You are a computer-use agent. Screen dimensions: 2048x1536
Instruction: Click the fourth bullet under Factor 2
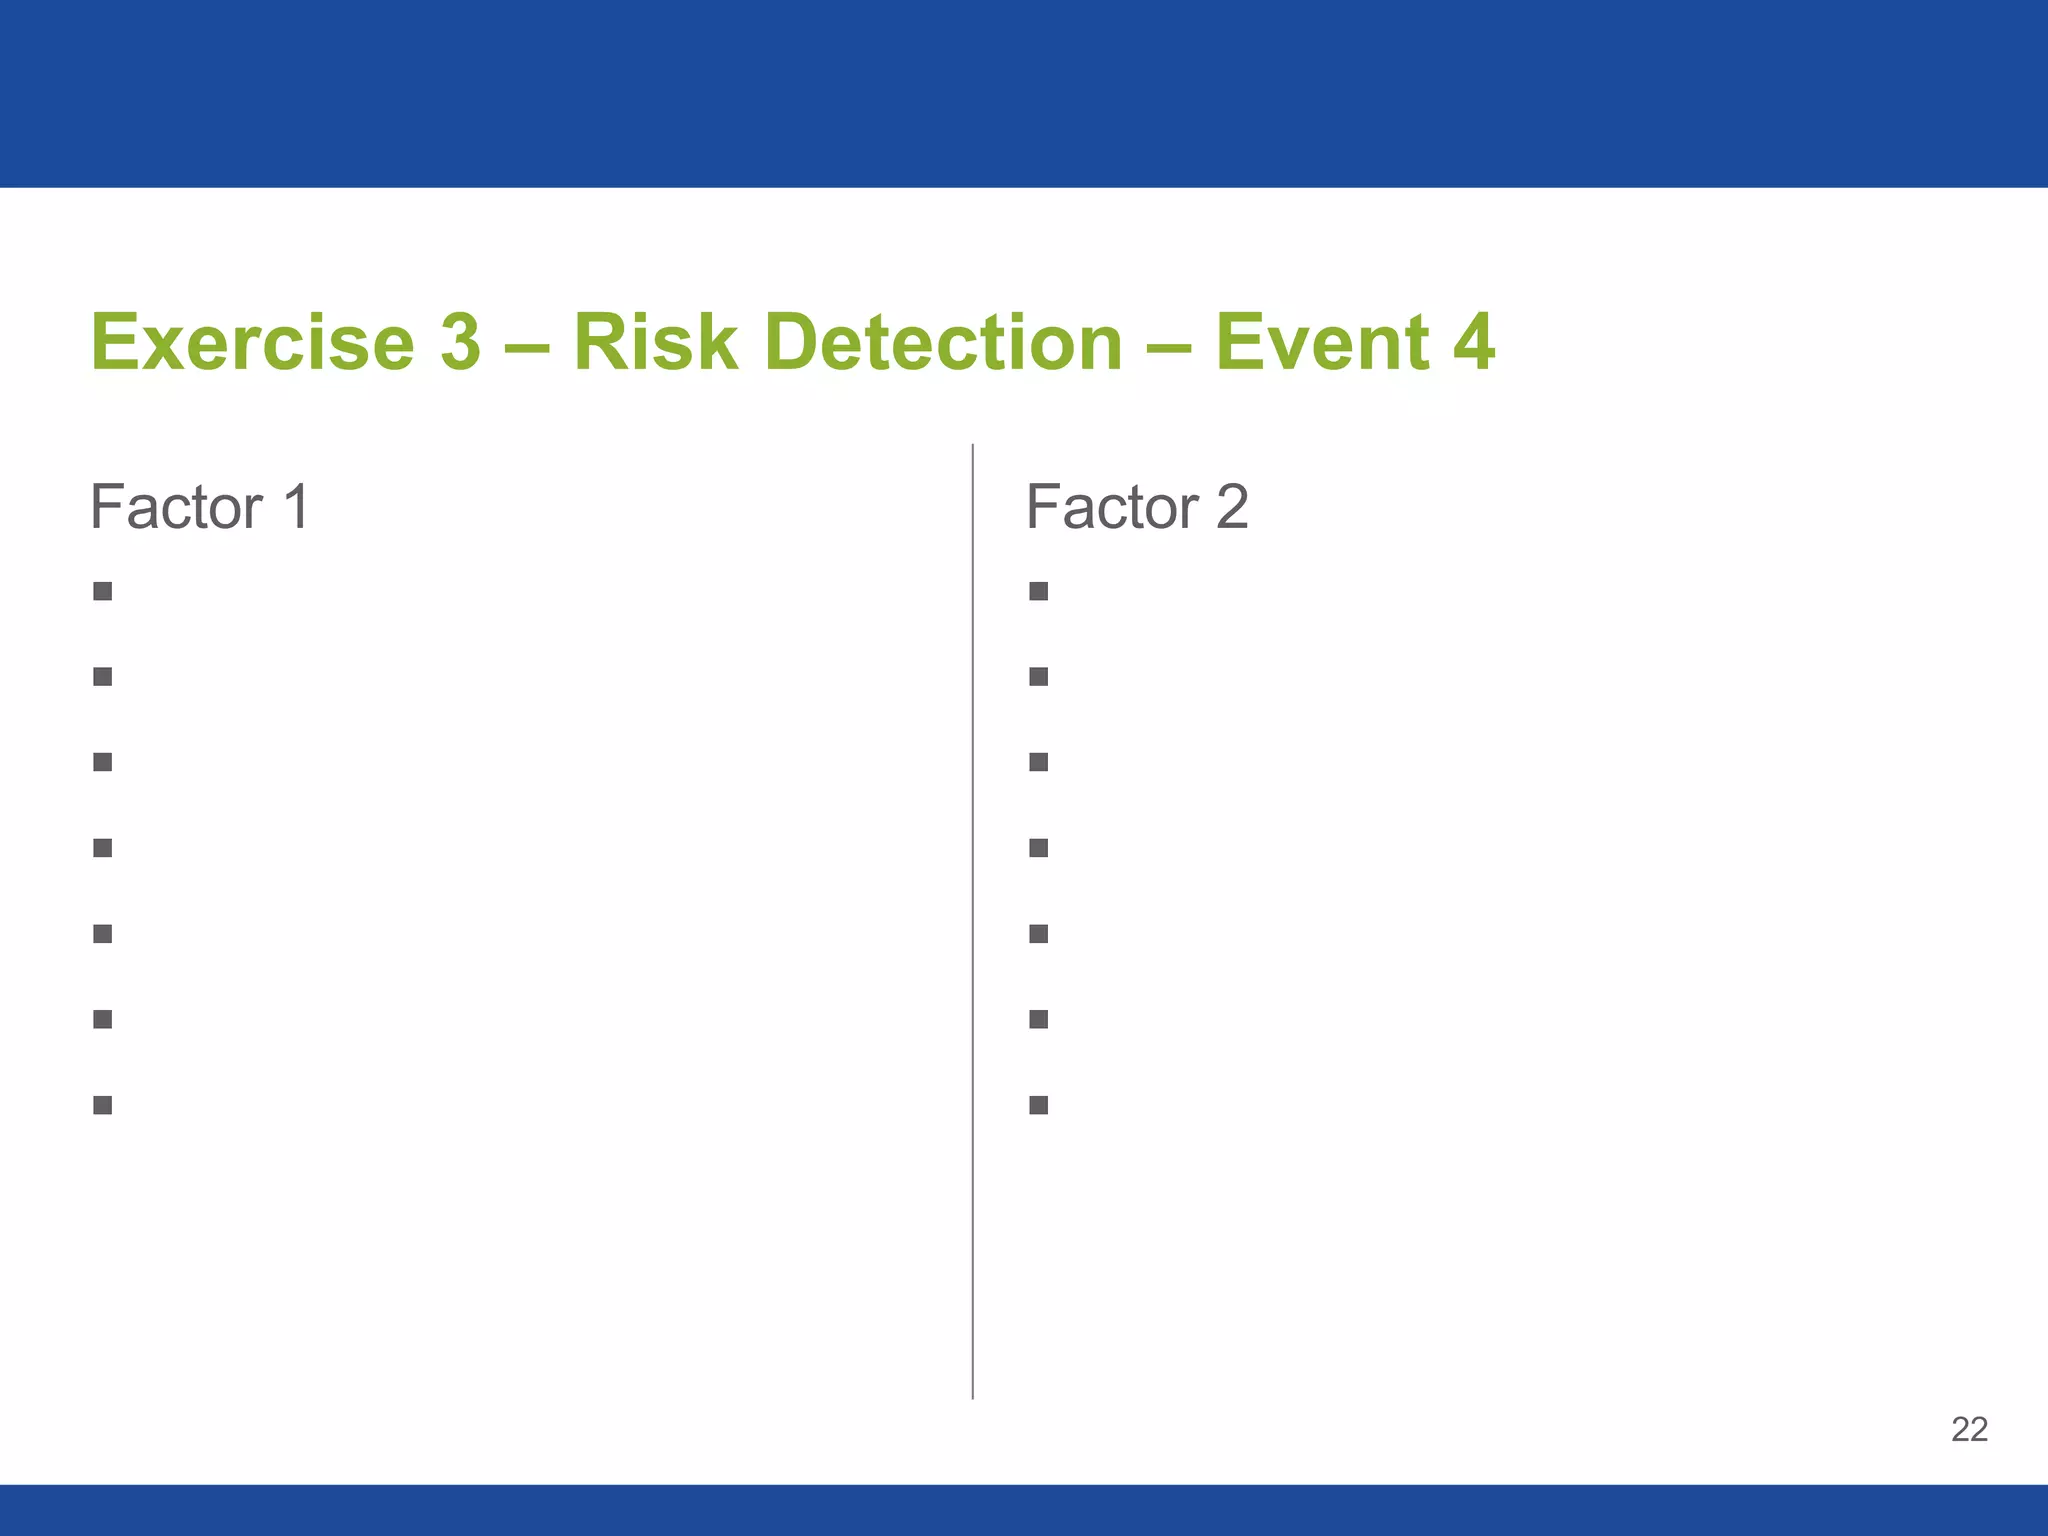pyautogui.click(x=1039, y=848)
